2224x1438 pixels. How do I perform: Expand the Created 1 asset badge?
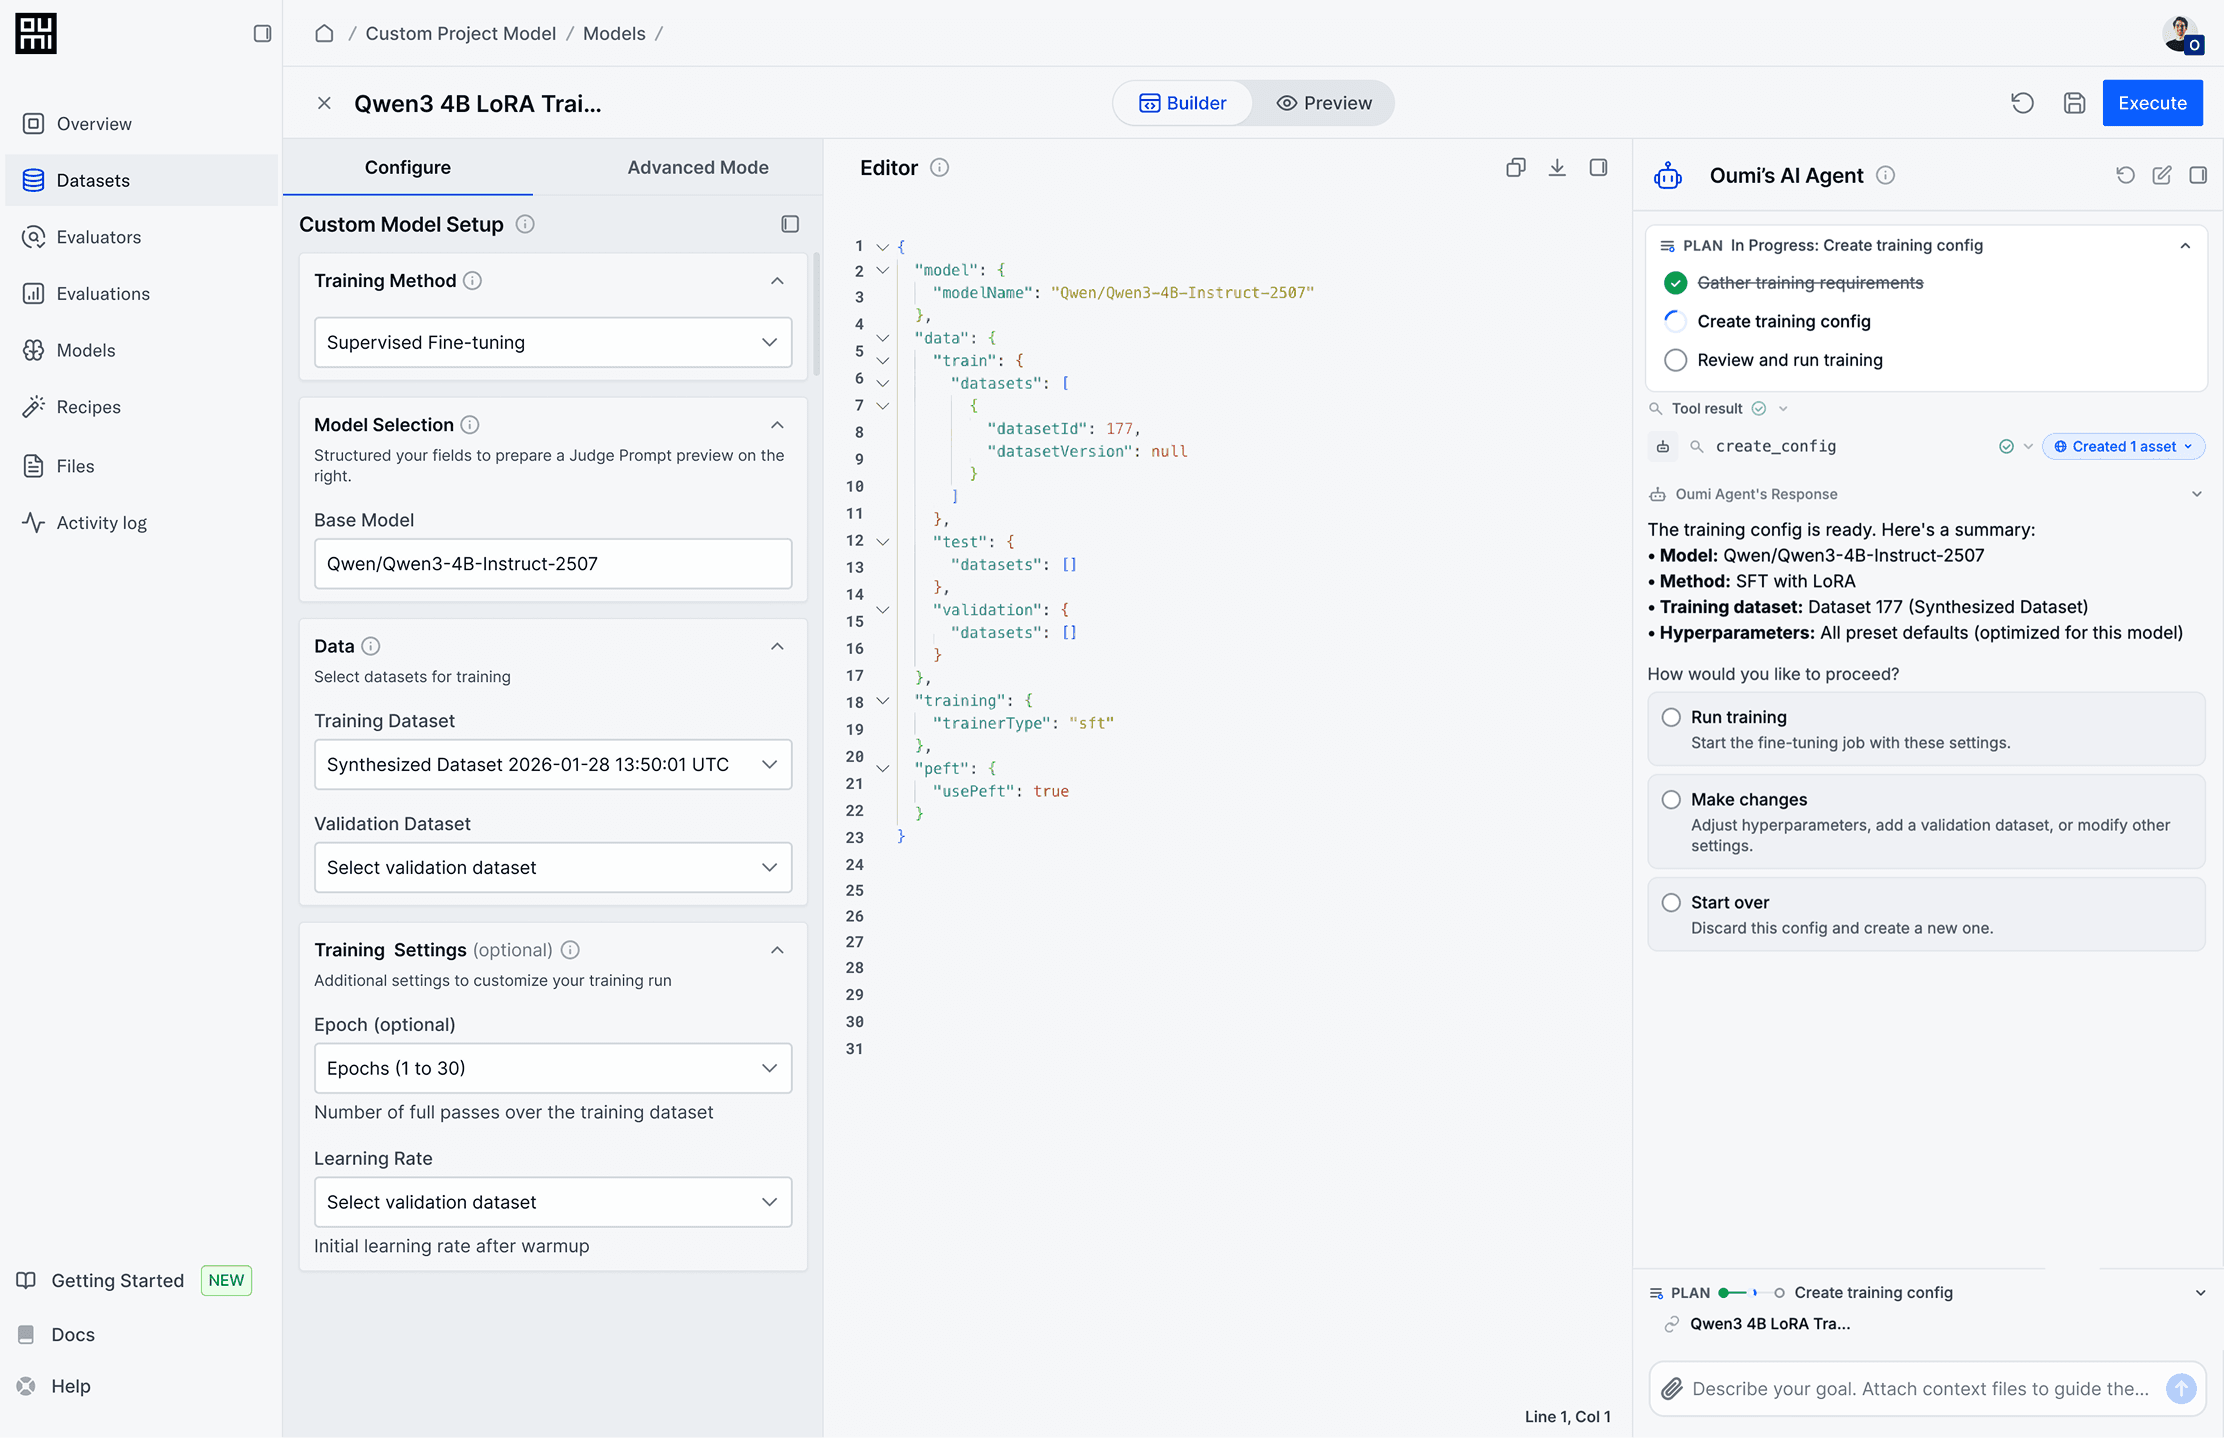2123,446
